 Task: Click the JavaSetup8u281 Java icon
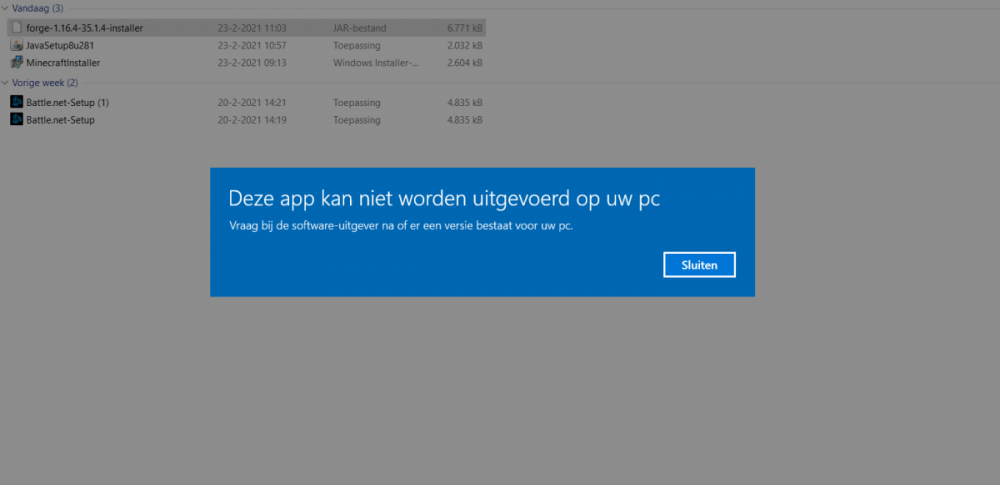(x=16, y=45)
